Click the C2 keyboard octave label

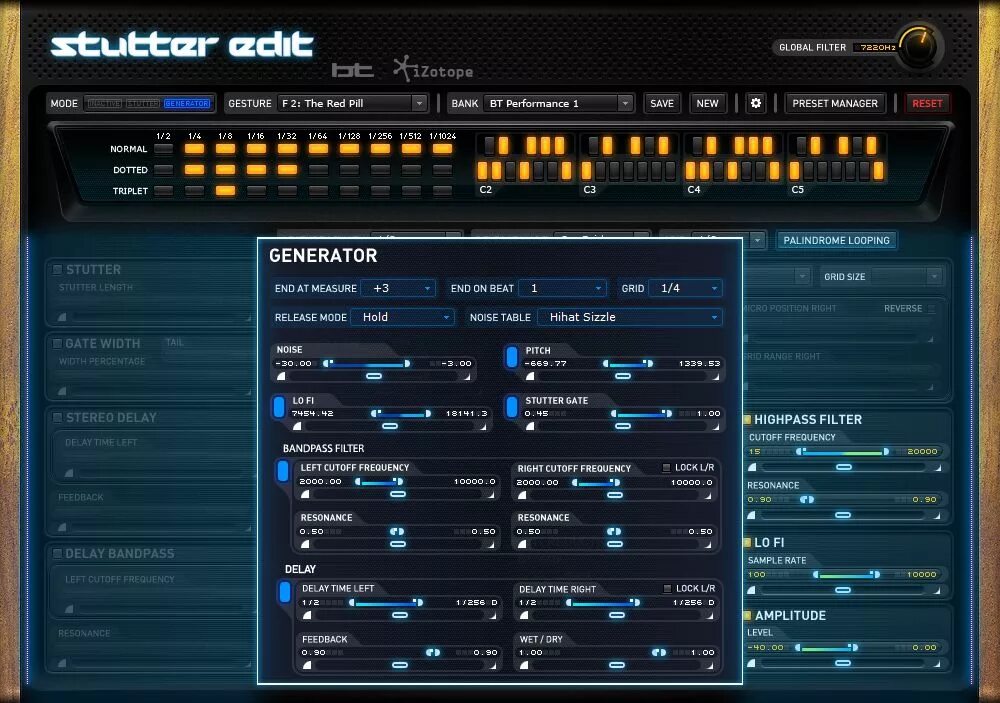click(486, 189)
